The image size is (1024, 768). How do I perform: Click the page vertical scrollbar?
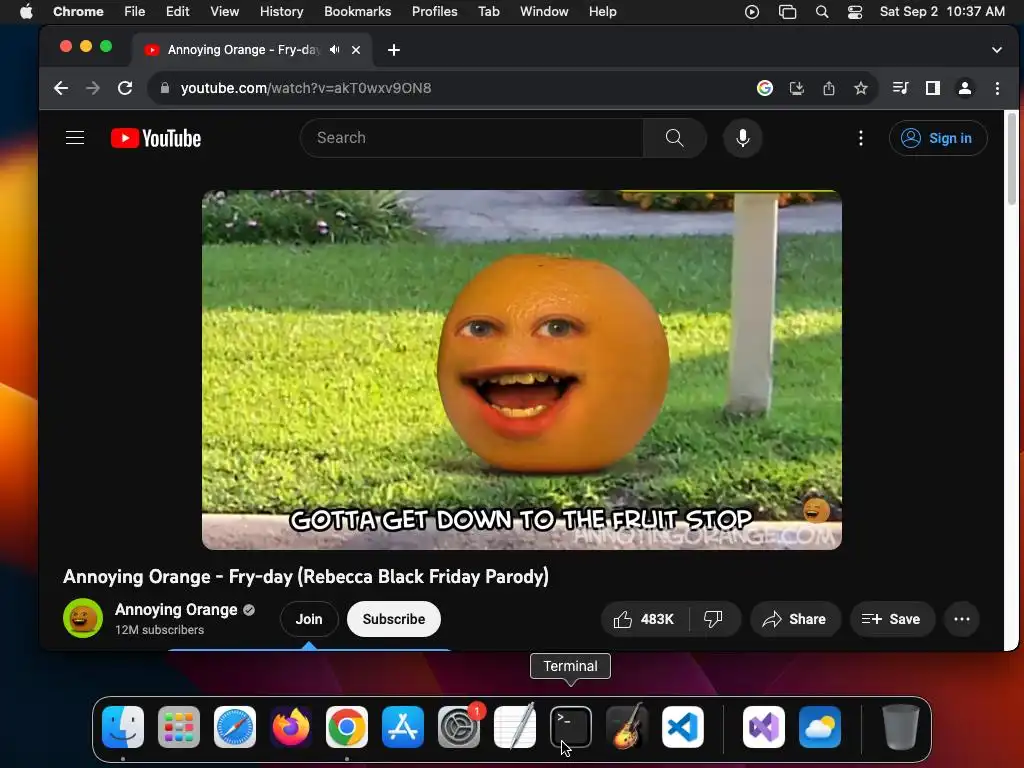click(x=1011, y=159)
